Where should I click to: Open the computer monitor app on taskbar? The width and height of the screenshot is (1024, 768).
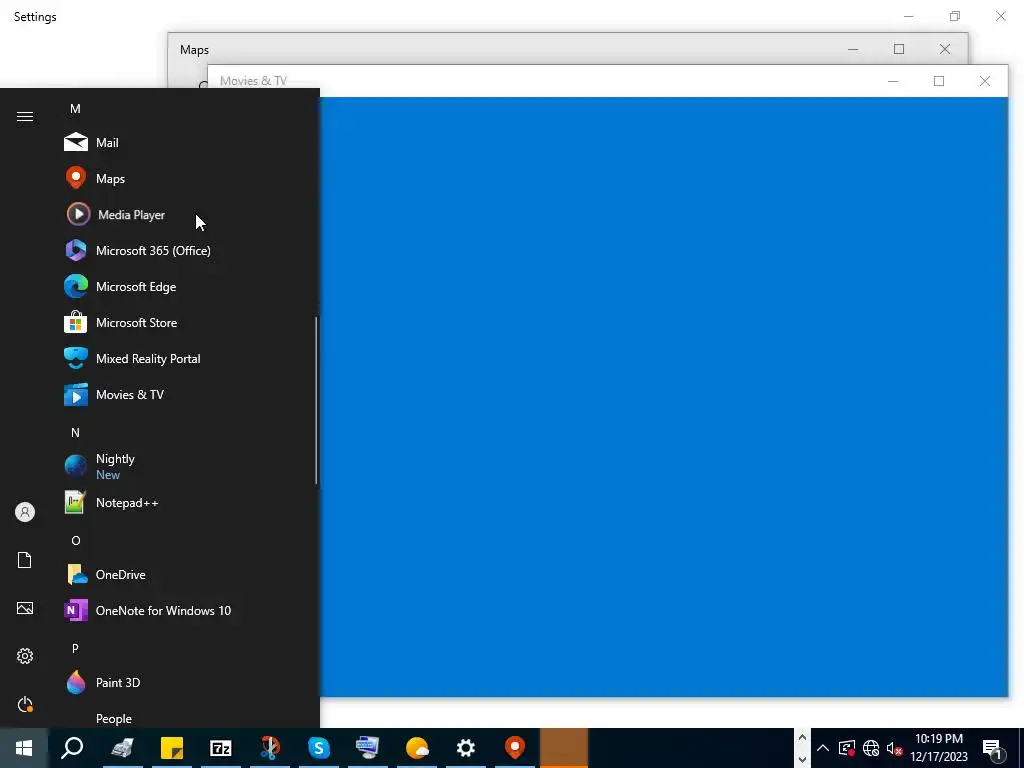368,748
